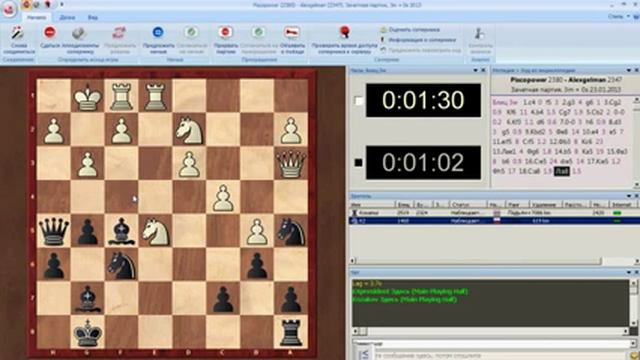Click the check opponent server access icon

pos(345,32)
